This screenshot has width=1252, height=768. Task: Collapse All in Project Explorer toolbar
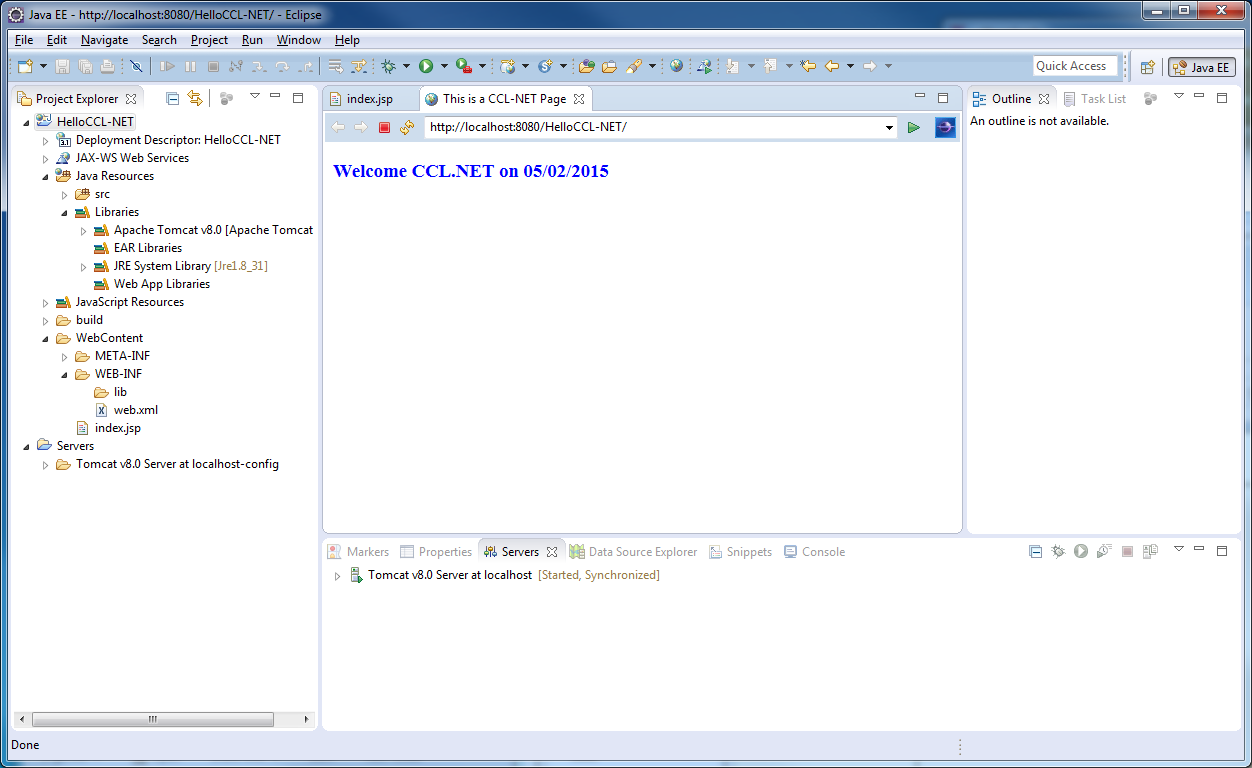point(172,98)
